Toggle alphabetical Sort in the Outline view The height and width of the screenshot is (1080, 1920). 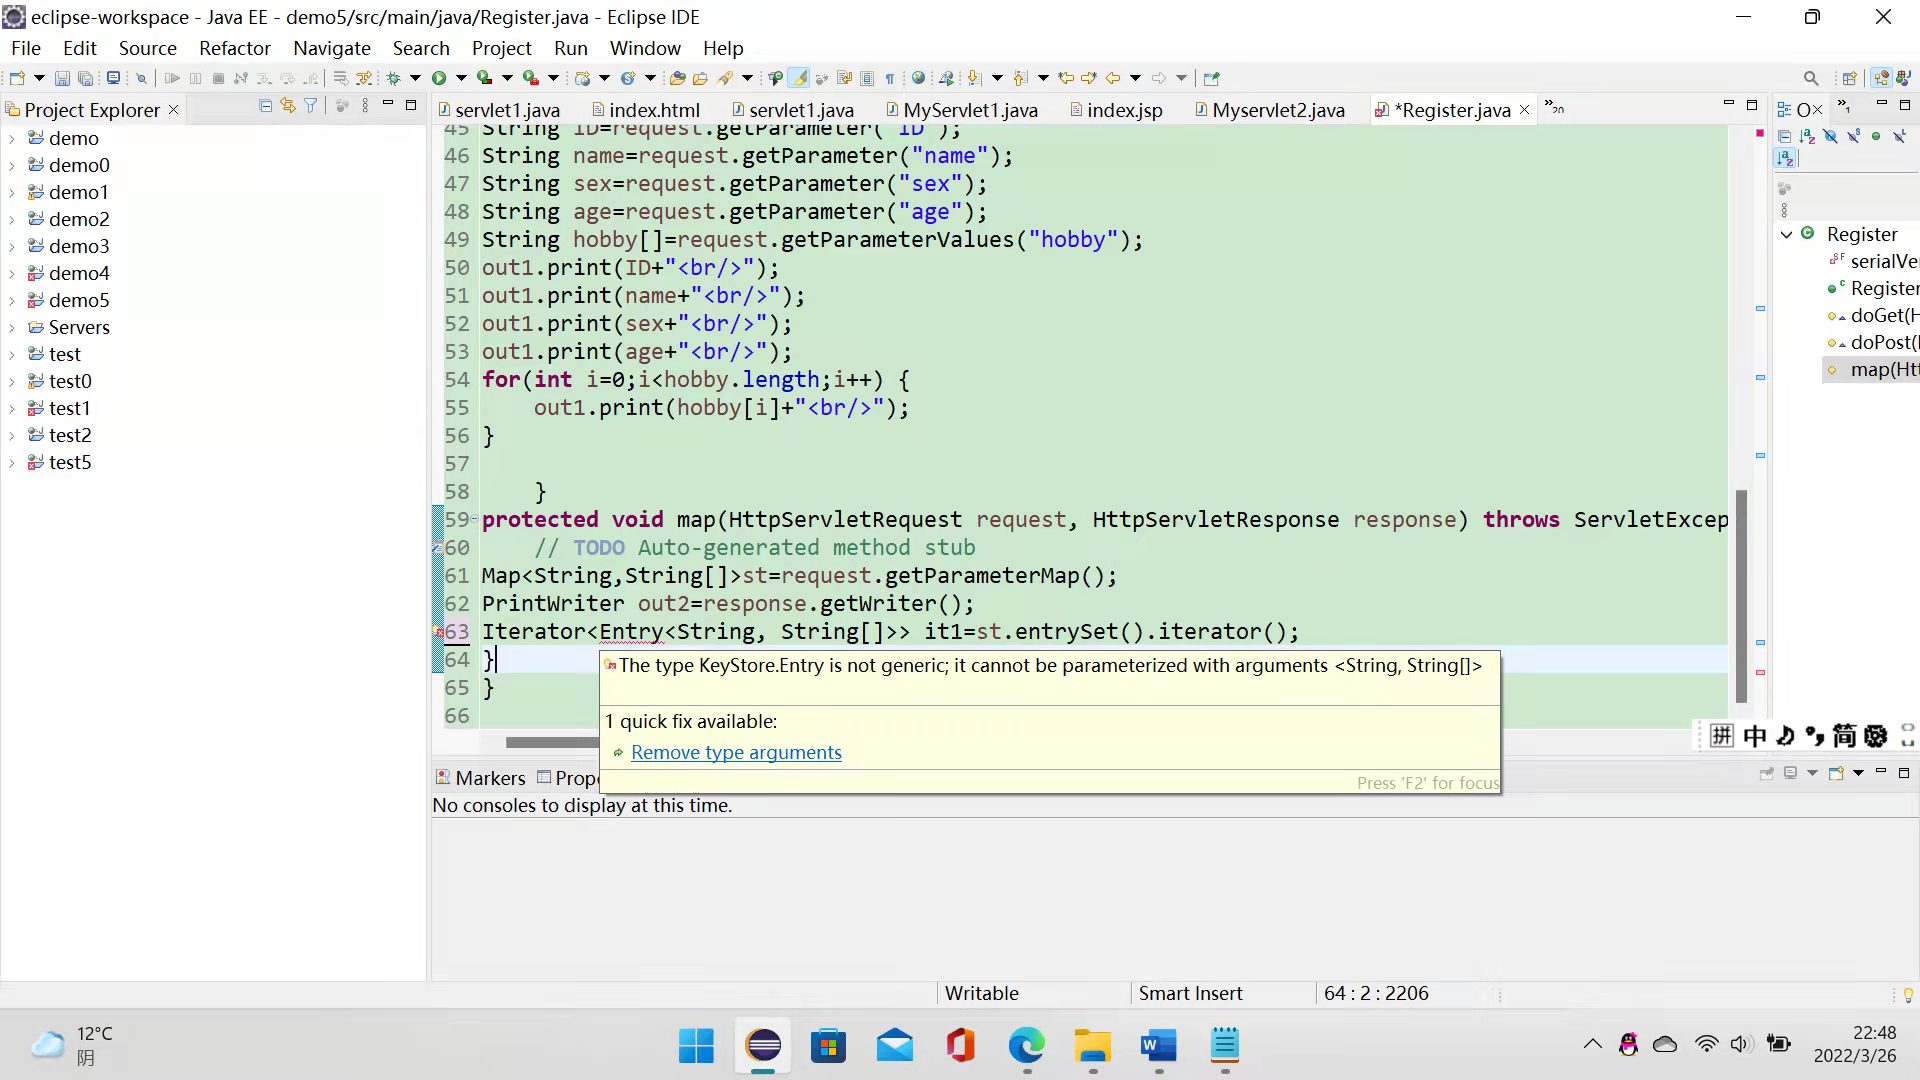click(x=1807, y=137)
